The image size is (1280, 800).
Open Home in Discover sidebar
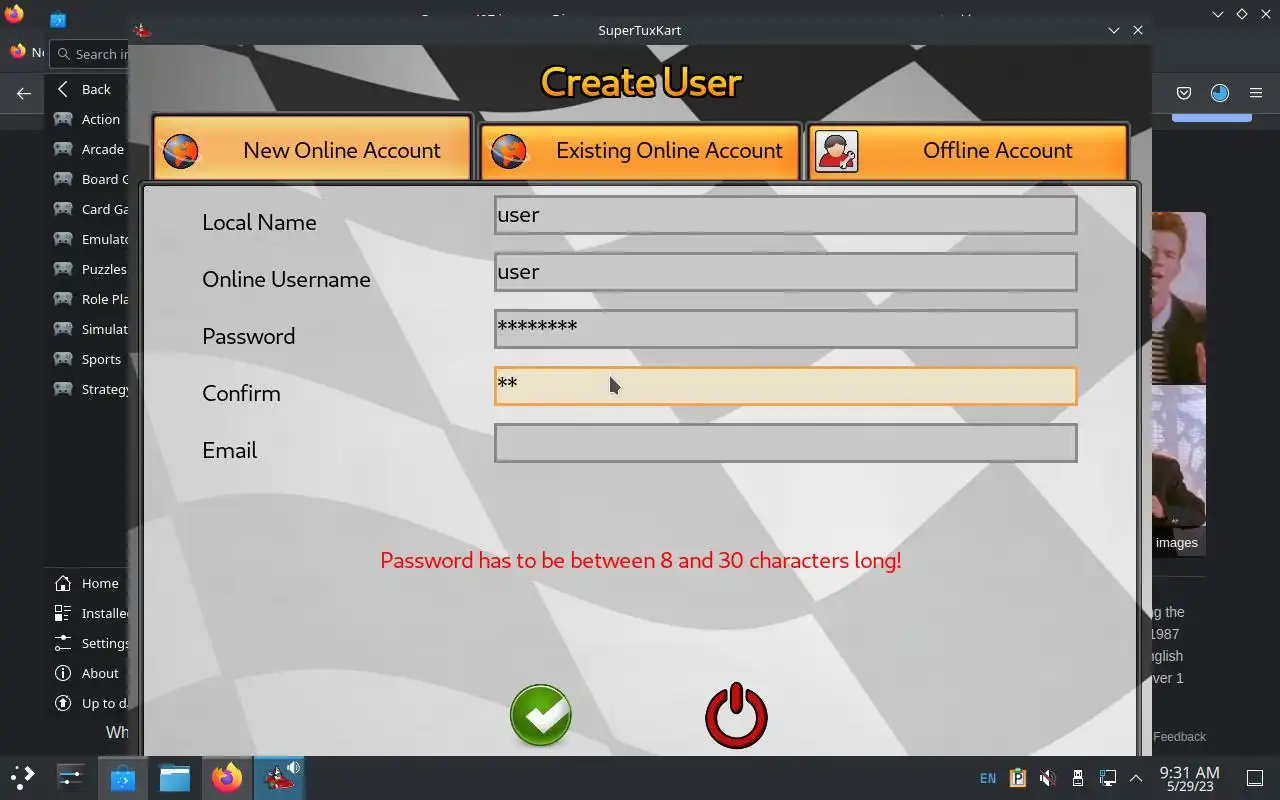pyautogui.click(x=88, y=583)
